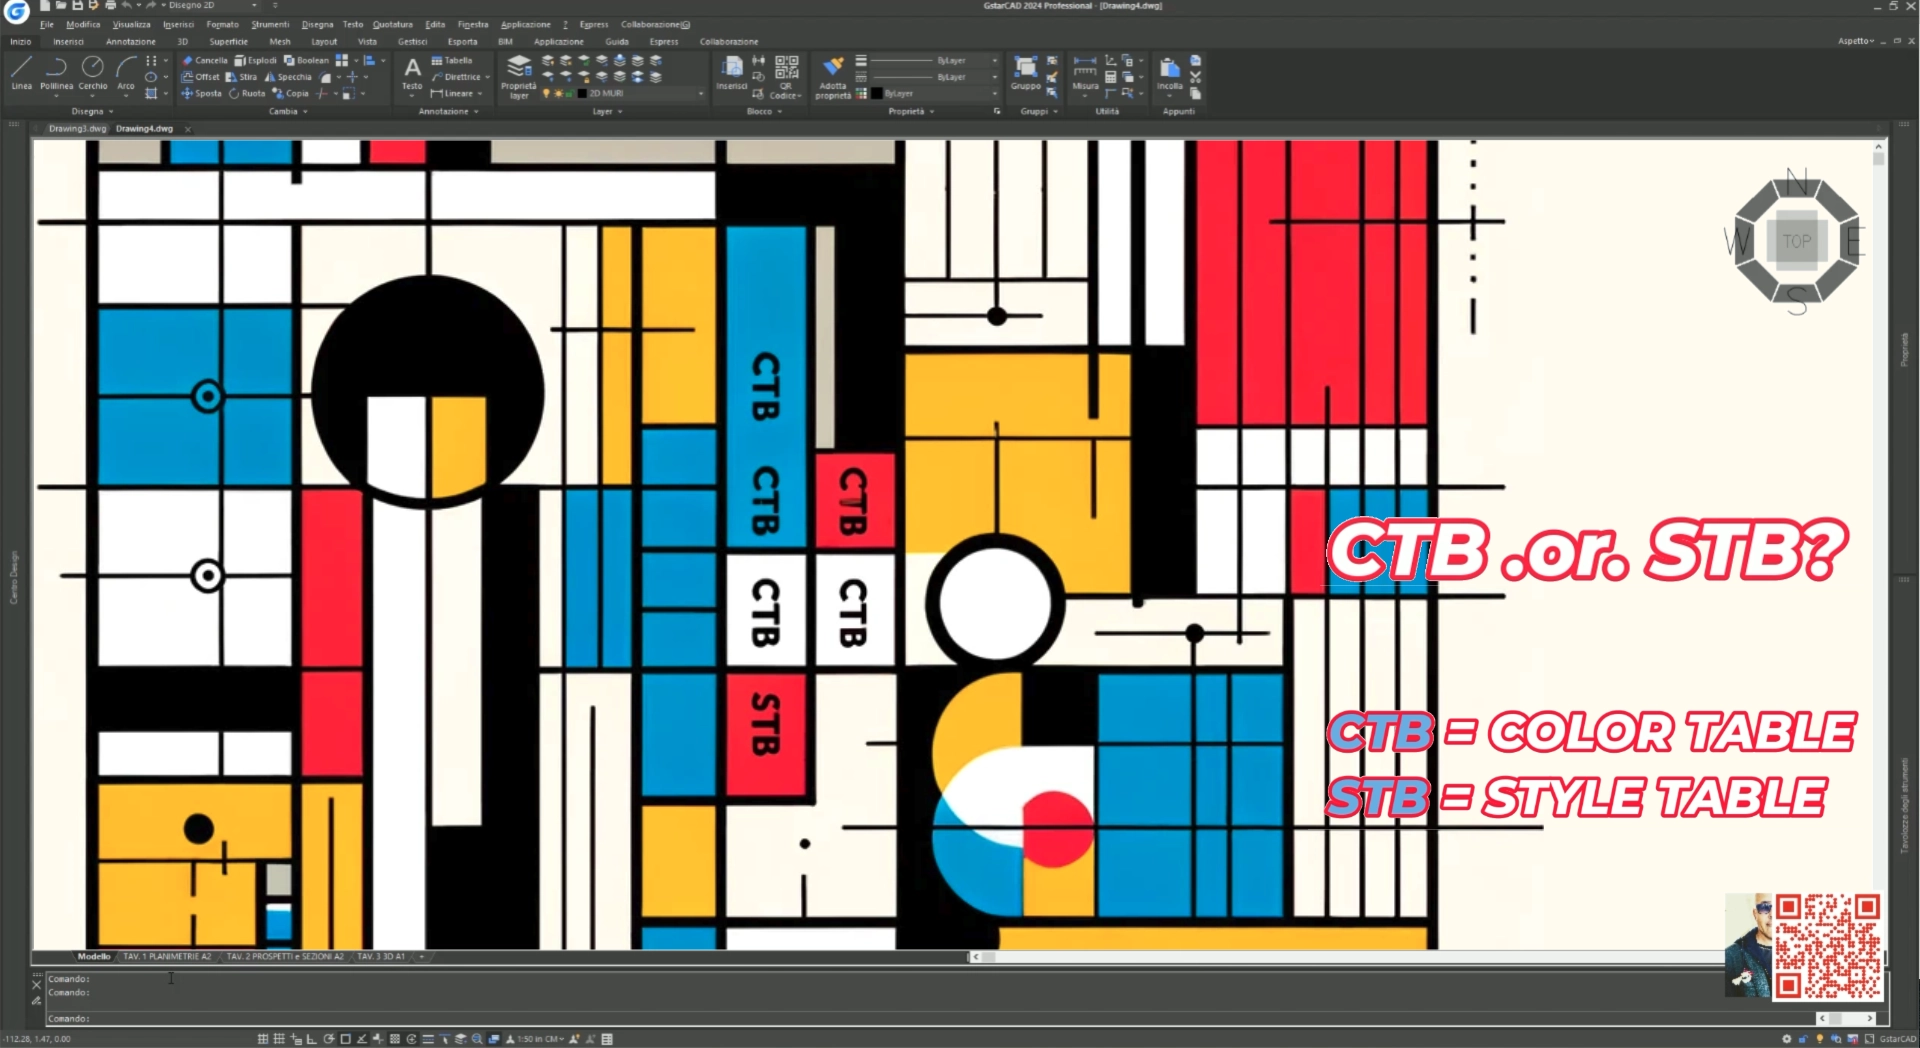Open the Aspetto dropdown
This screenshot has height=1048, width=1920.
1856,41
